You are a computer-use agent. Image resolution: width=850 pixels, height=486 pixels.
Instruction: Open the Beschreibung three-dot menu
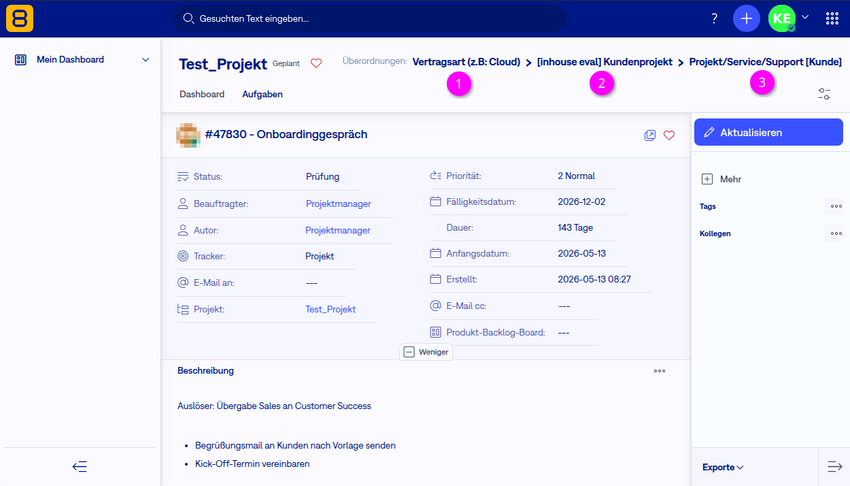point(659,371)
